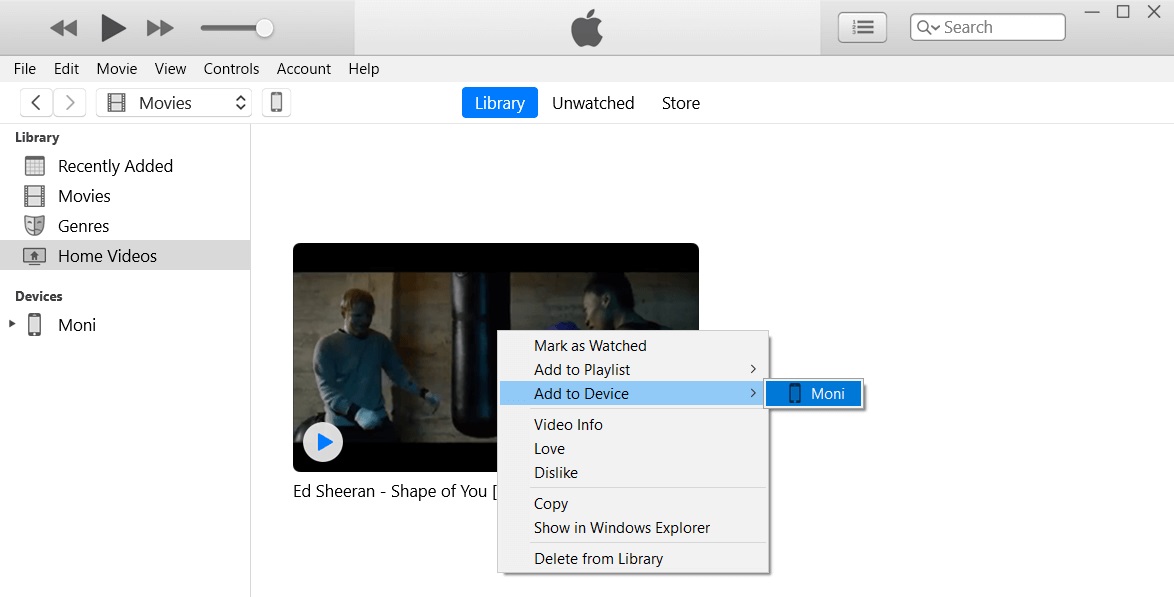Image resolution: width=1174 pixels, height=597 pixels.
Task: Click the Play button in the top toolbar
Action: pos(113,28)
